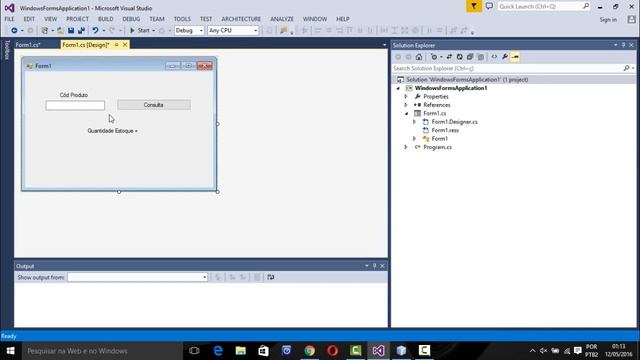Image resolution: width=640 pixels, height=360 pixels.
Task: Open the PROJECT menu
Action: click(77, 19)
